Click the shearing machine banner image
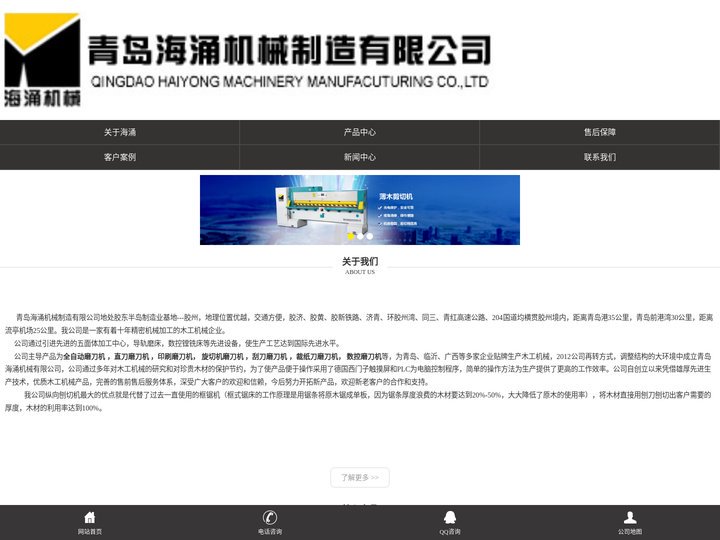Screen dimensions: 720x540 point(360,210)
